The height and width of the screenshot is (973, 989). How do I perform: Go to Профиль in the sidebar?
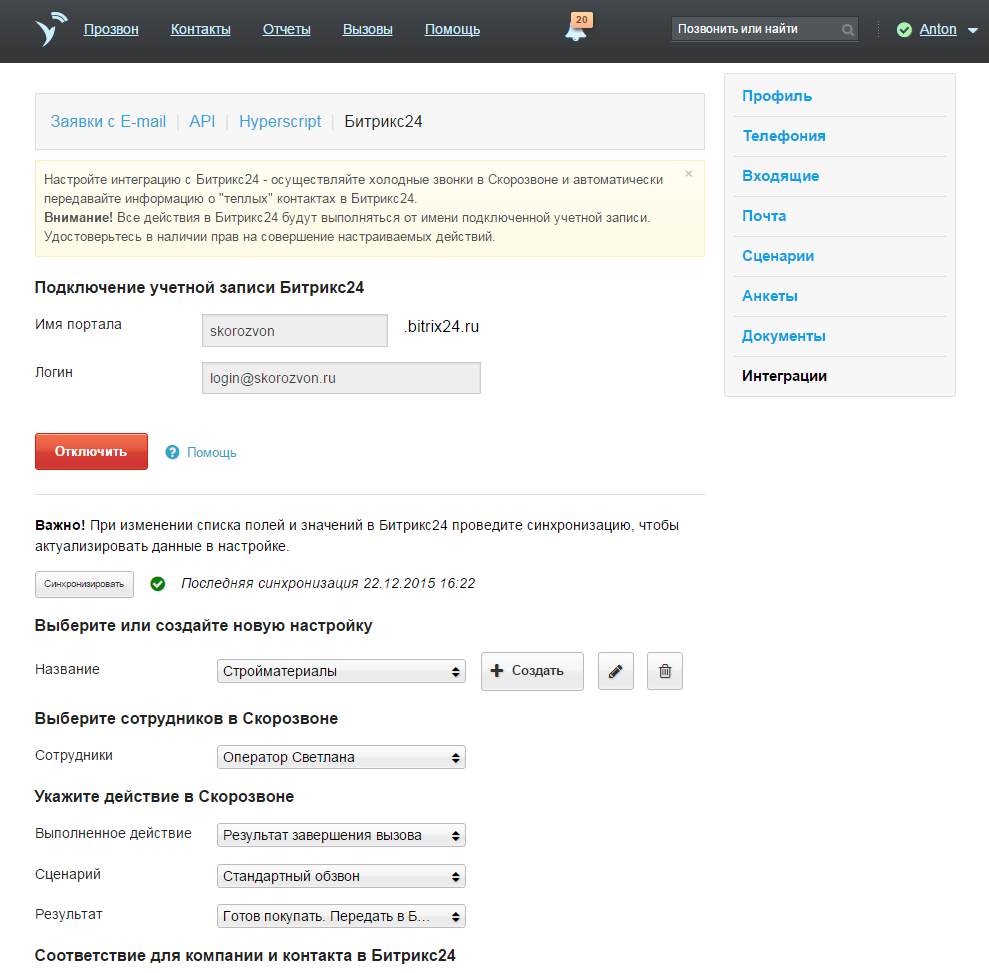tap(777, 96)
